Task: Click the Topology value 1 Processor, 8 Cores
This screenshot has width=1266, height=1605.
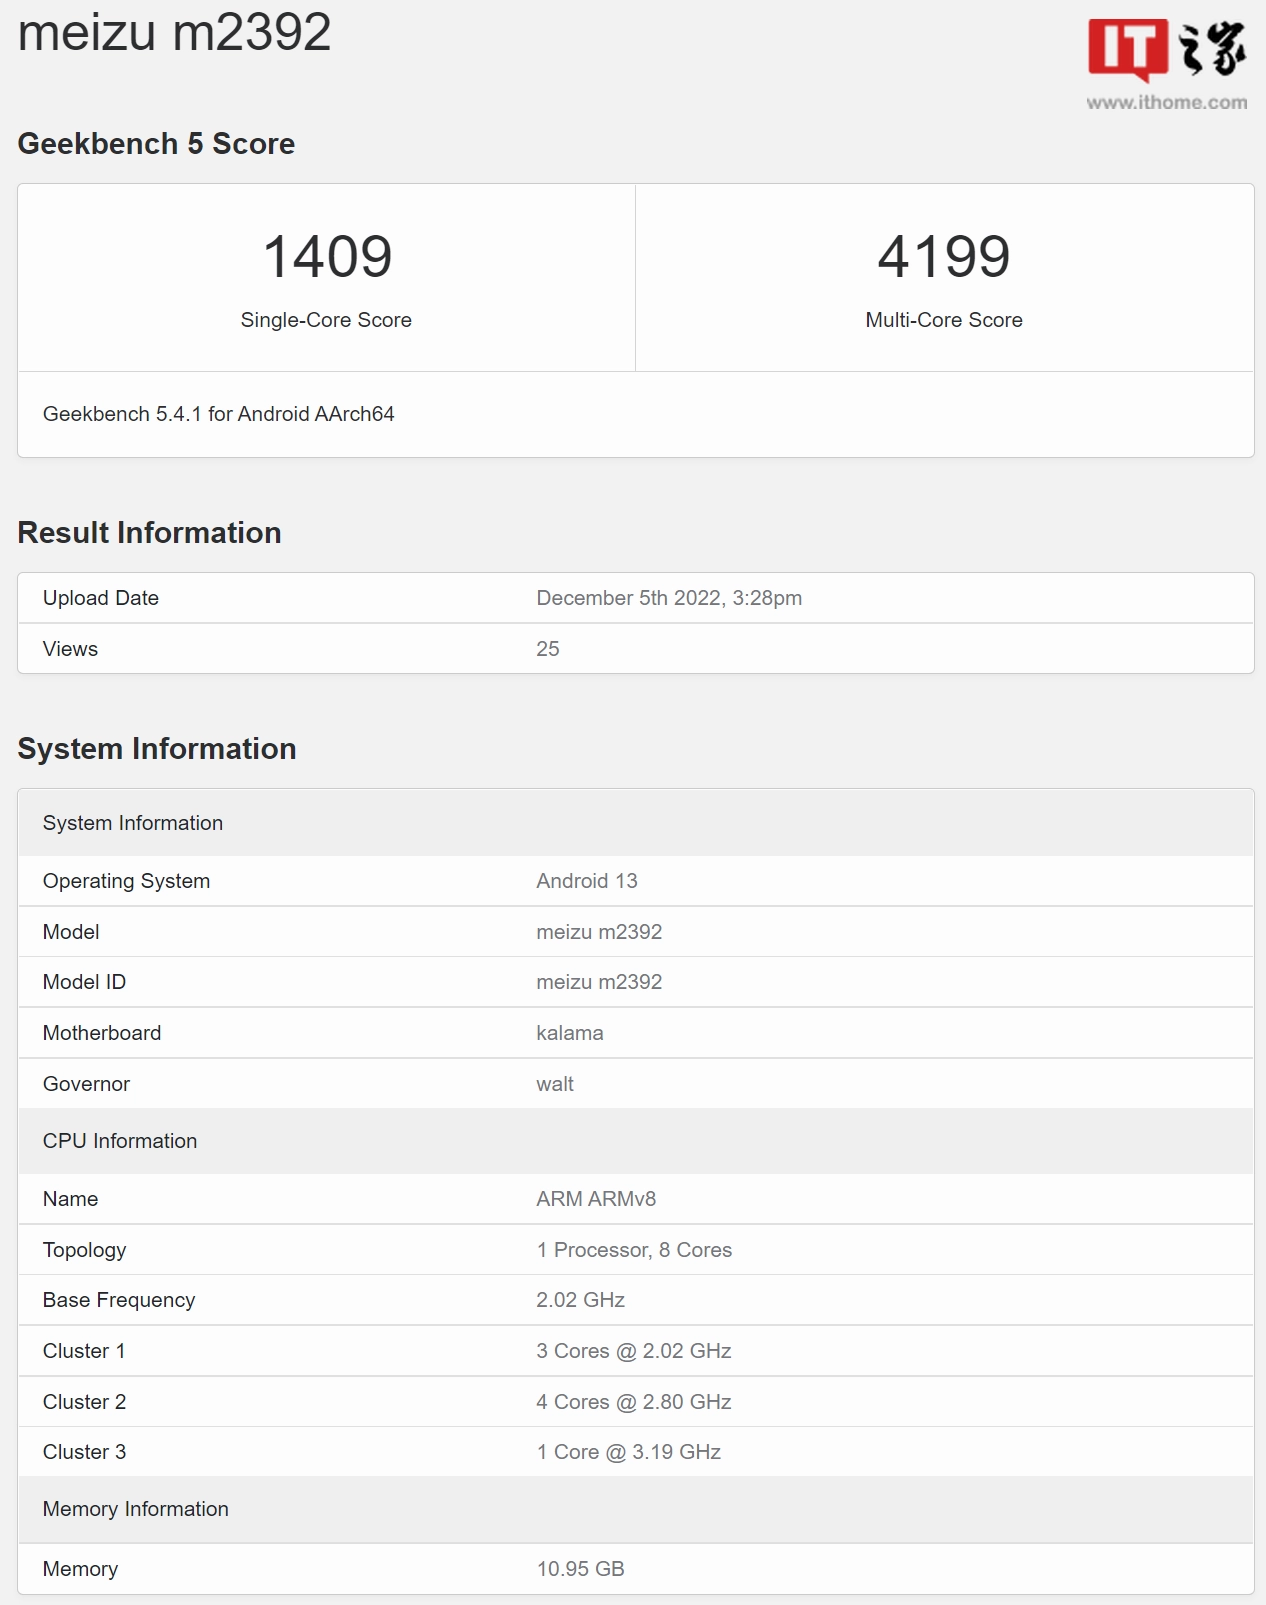Action: pyautogui.click(x=634, y=1250)
